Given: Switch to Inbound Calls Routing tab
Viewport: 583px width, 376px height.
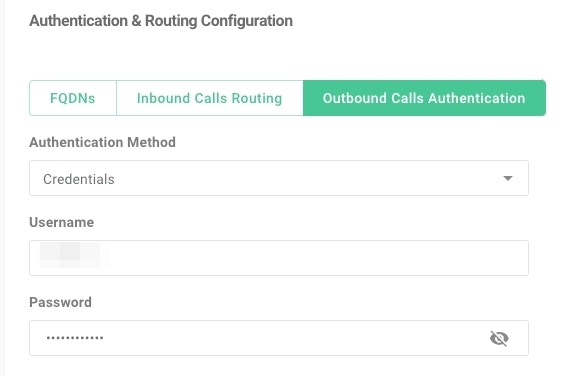Looking at the screenshot, I should tap(210, 98).
